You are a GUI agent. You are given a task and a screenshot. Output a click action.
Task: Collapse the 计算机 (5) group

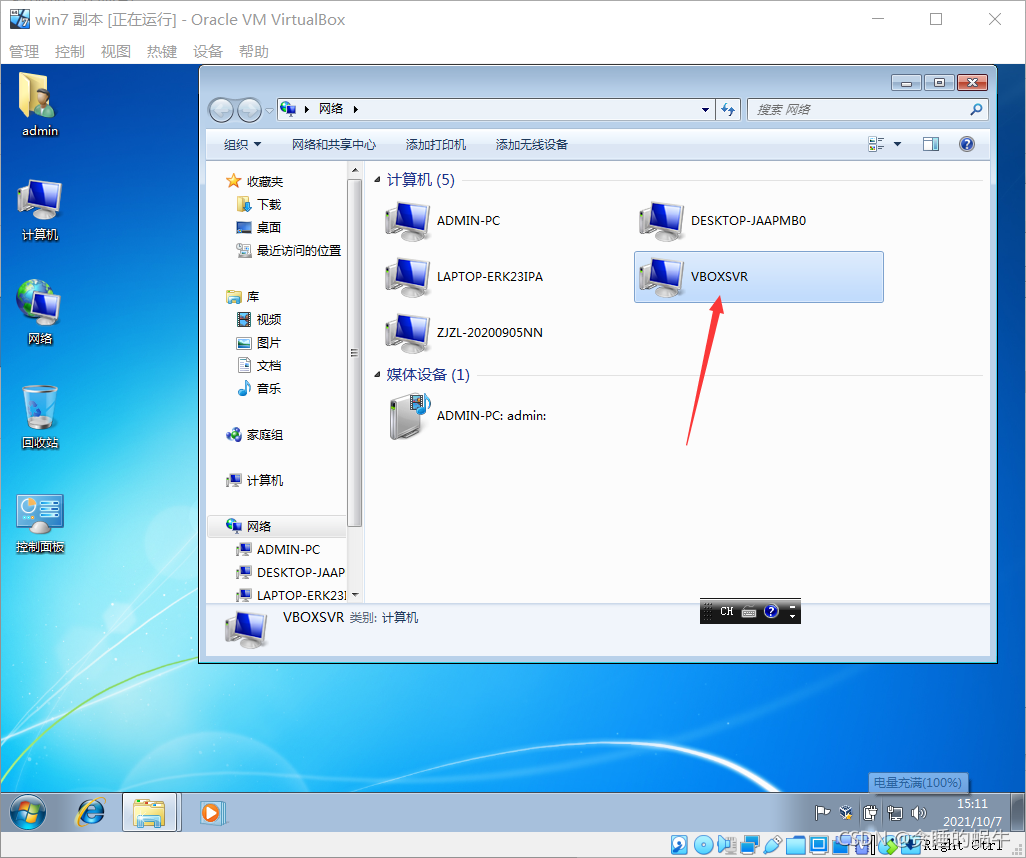click(x=378, y=179)
